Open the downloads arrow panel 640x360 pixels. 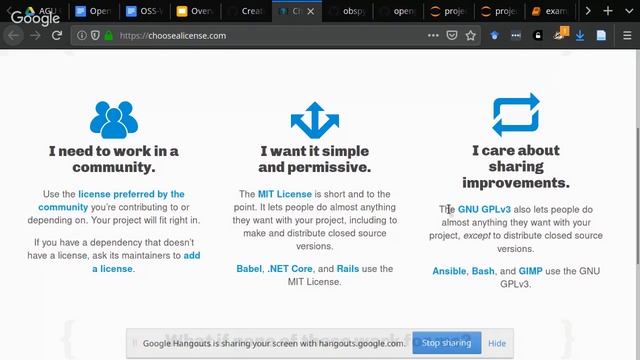580,36
